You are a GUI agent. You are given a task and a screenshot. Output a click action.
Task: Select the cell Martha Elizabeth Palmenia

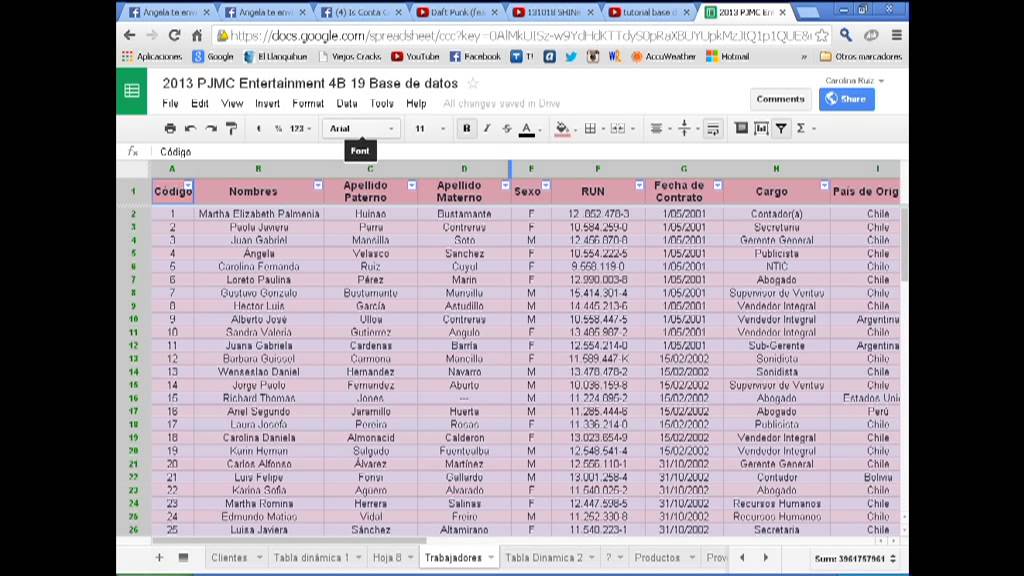click(x=259, y=214)
